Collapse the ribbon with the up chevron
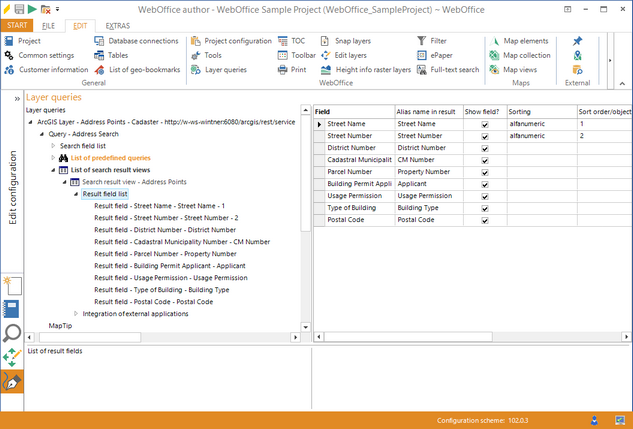Viewport: 633px width, 429px height. 622,84
